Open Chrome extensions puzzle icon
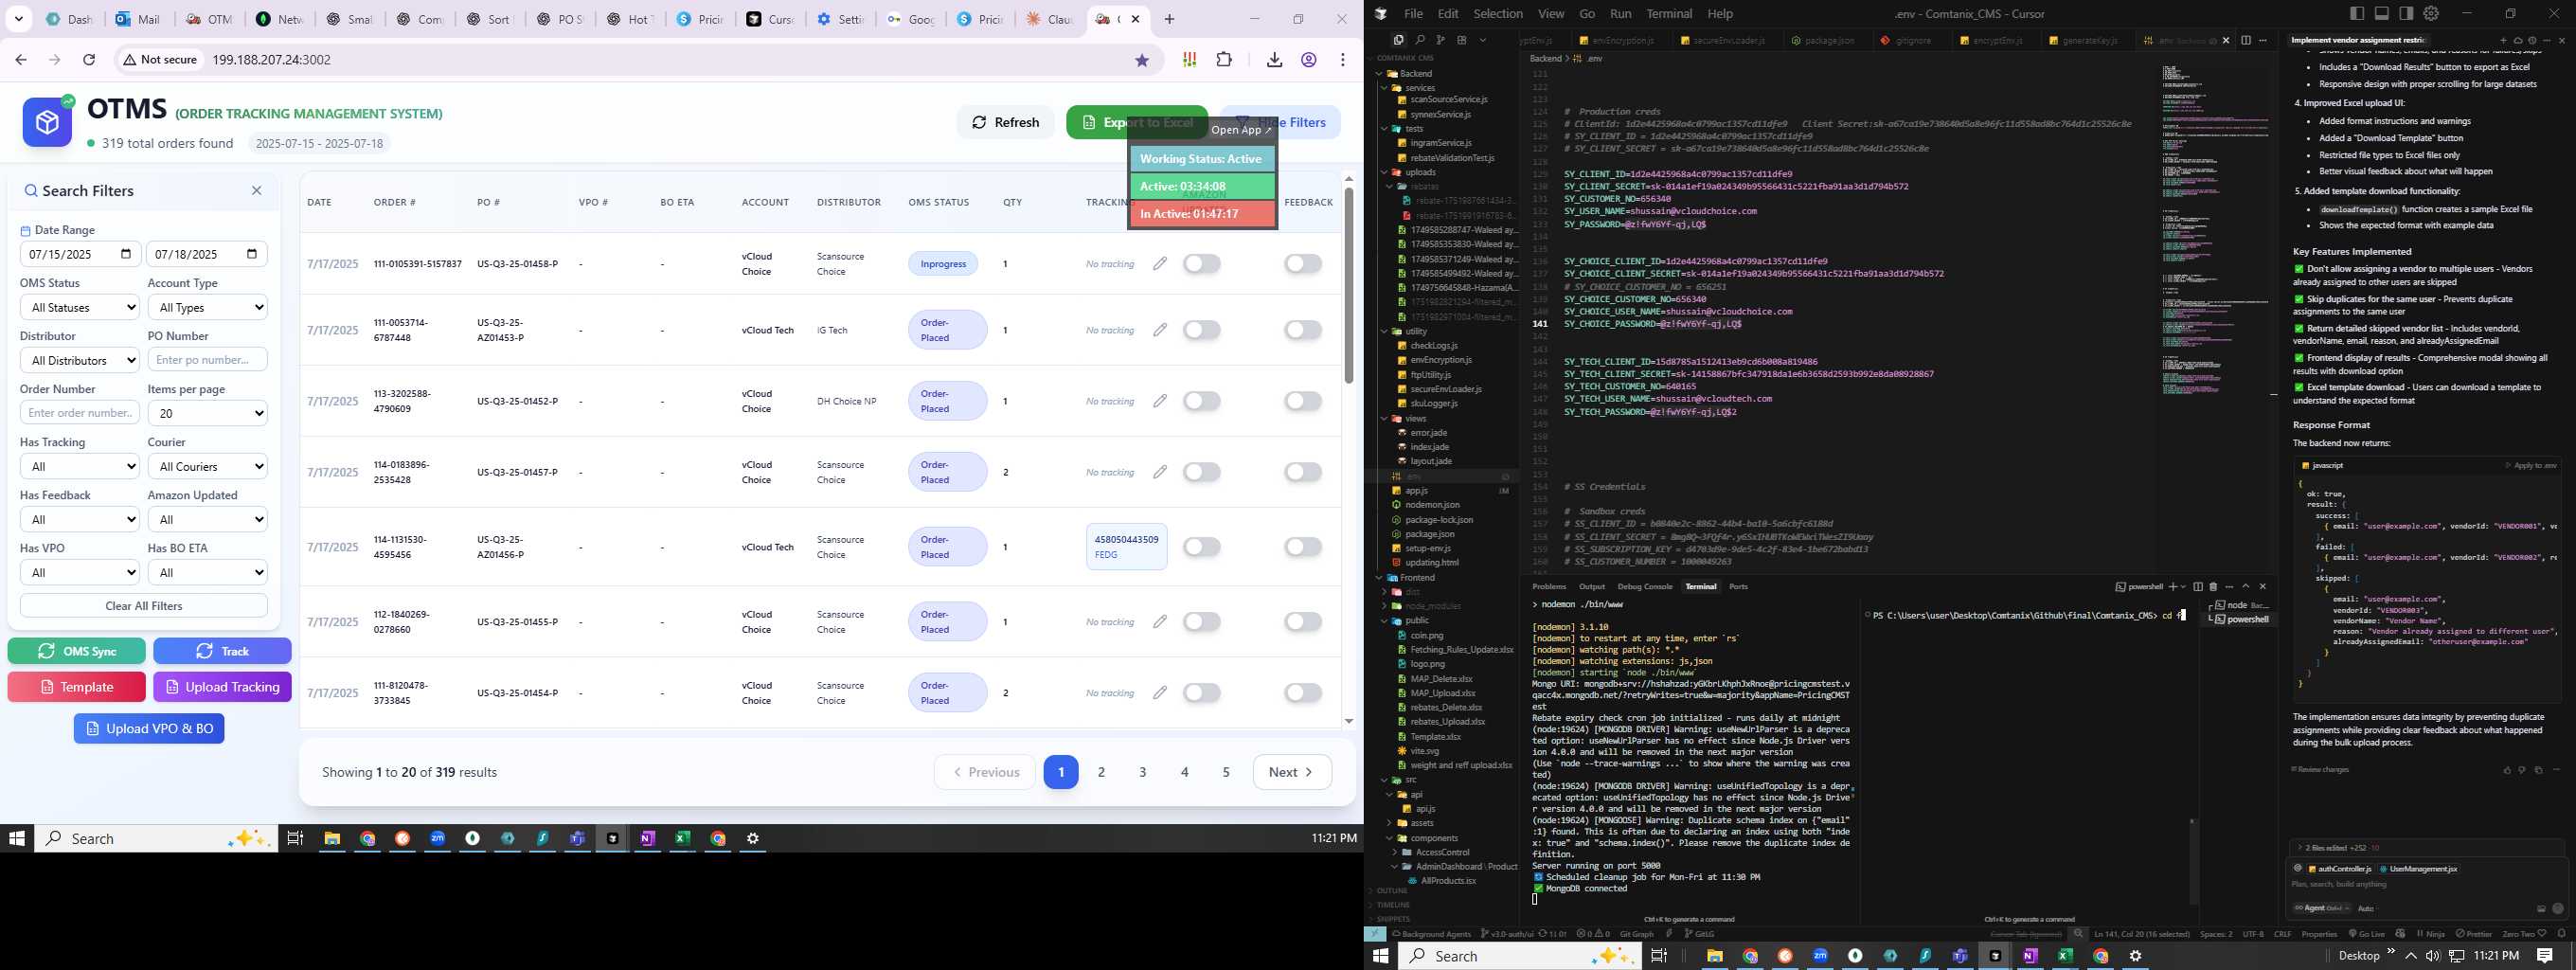Screen dimensions: 2576x970 [1224, 60]
